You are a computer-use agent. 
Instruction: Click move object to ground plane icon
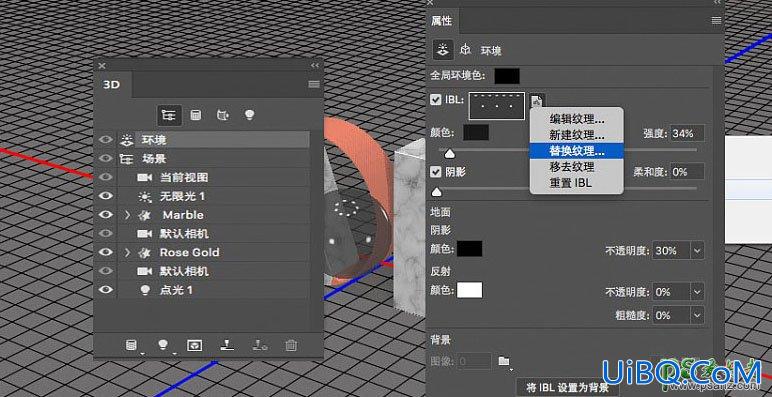click(227, 346)
